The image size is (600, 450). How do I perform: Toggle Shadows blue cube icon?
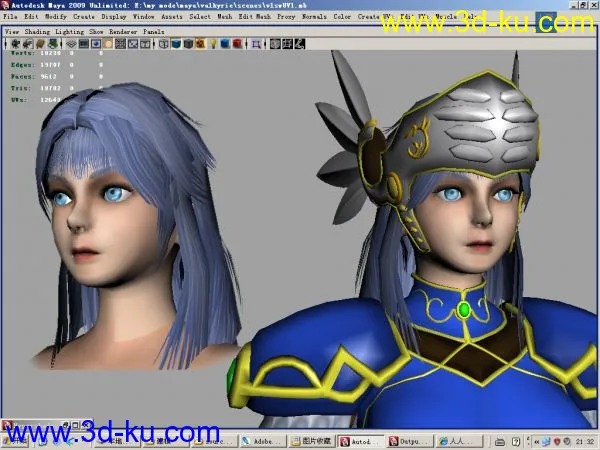pyautogui.click(x=225, y=44)
